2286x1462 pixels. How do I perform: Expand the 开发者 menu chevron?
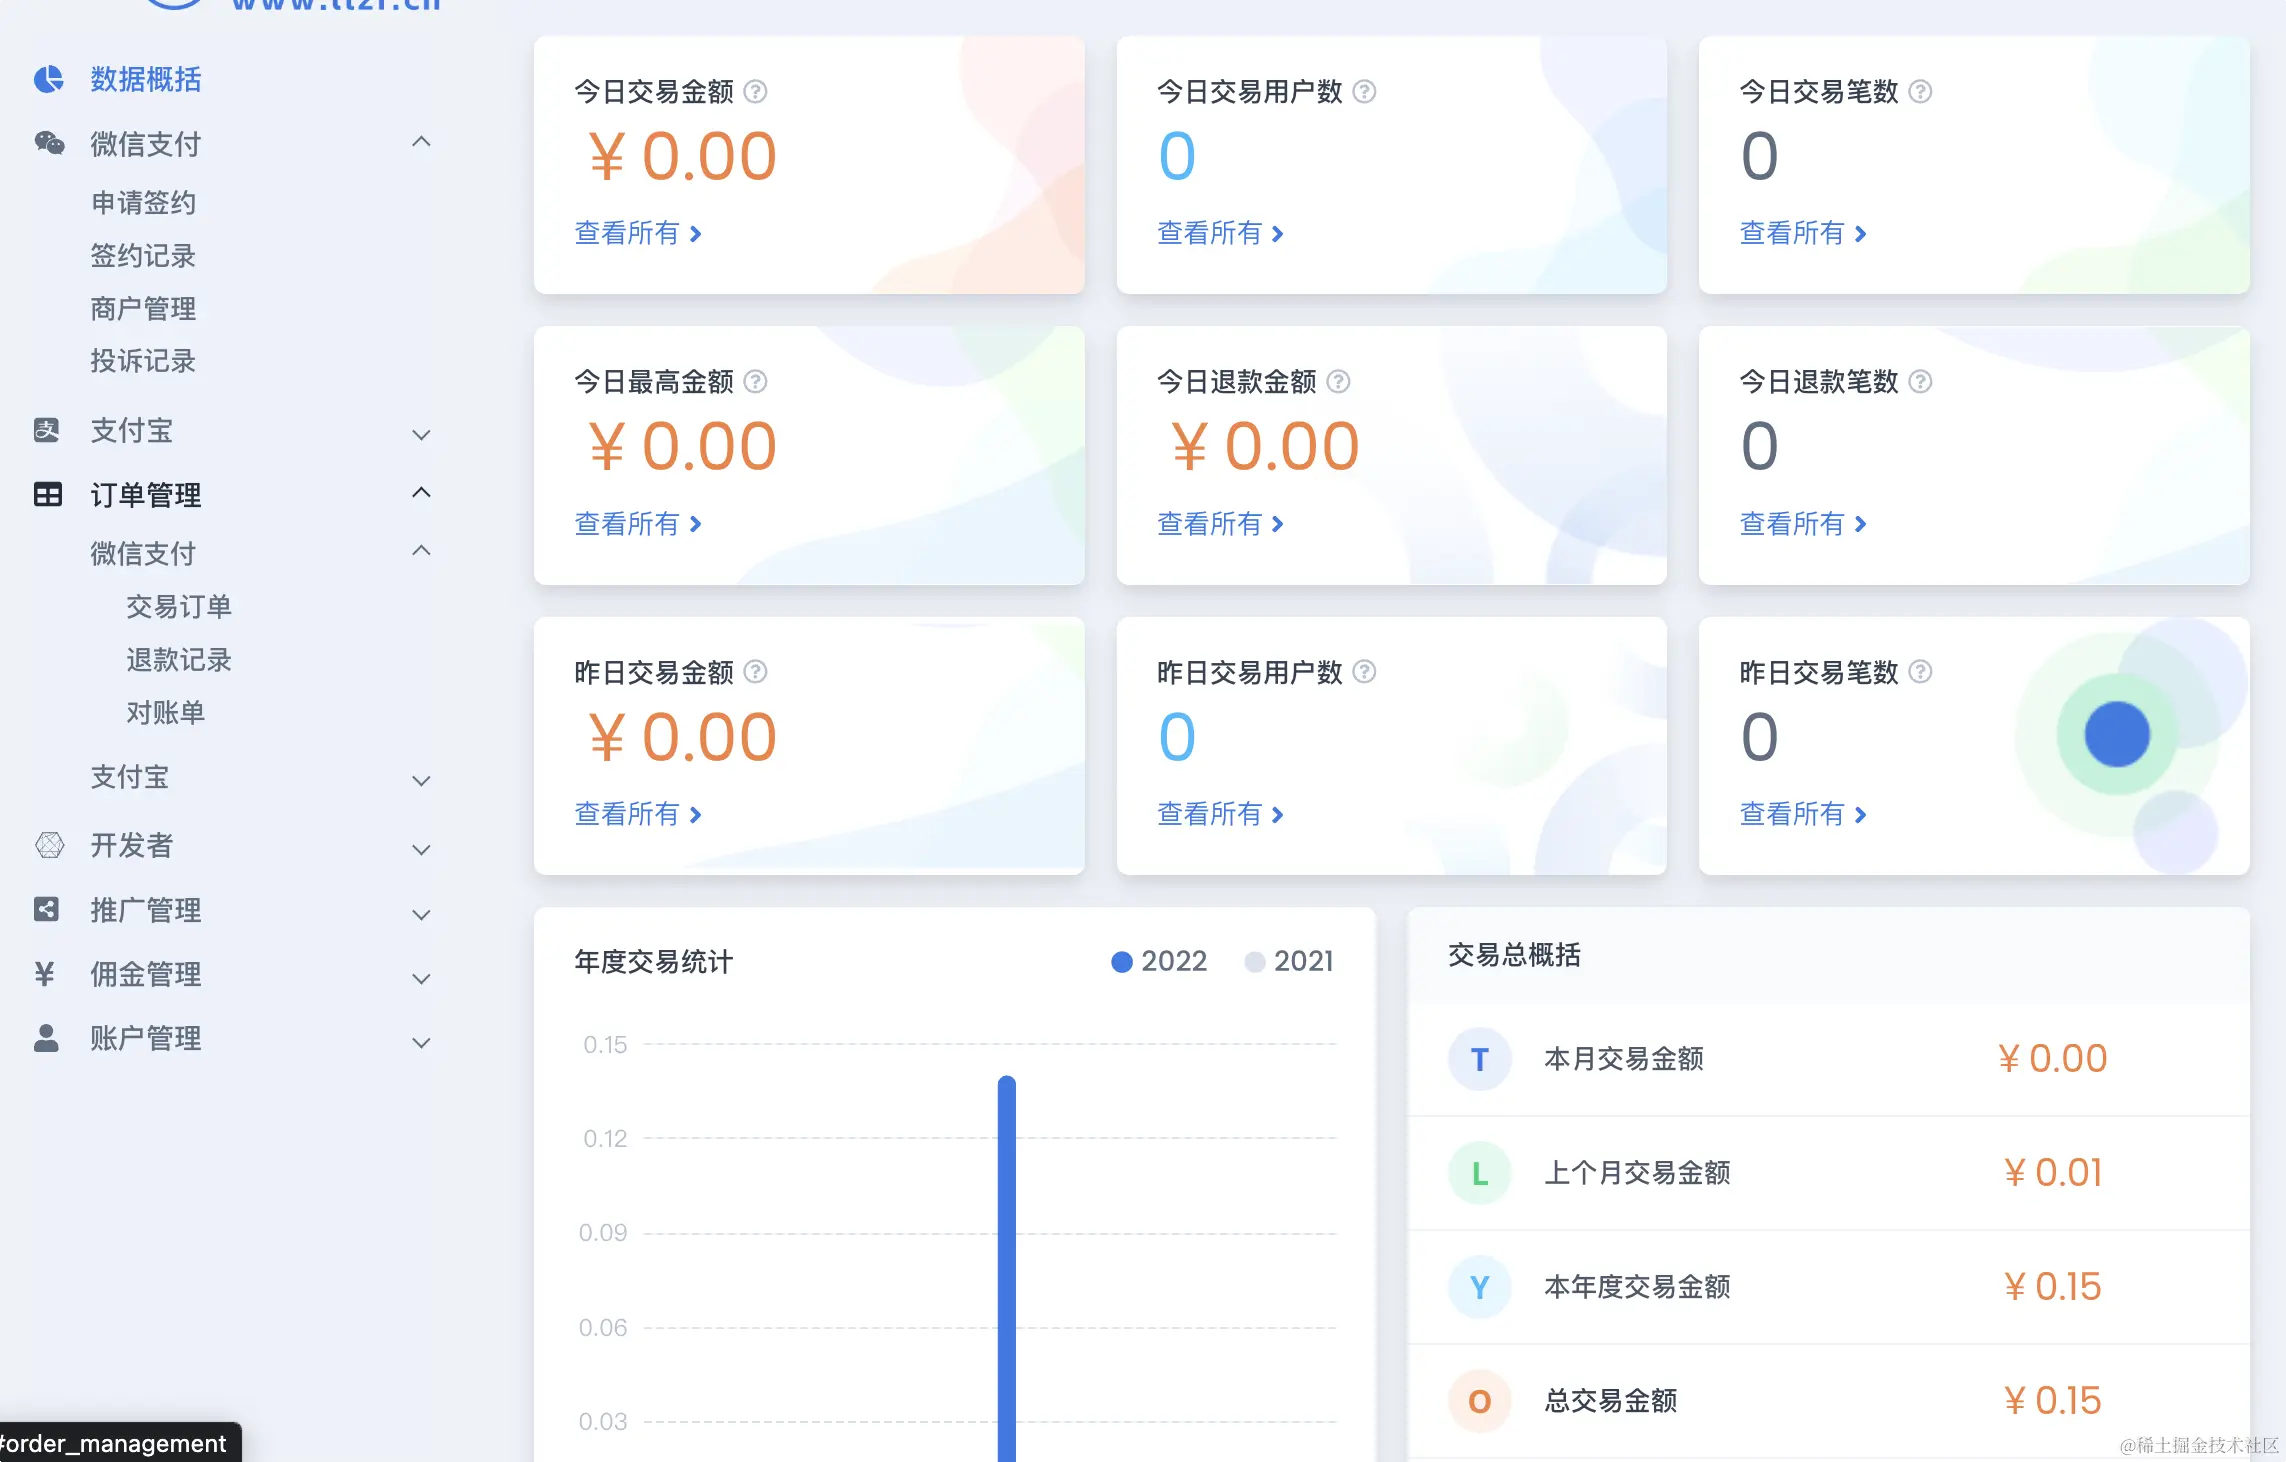point(421,849)
